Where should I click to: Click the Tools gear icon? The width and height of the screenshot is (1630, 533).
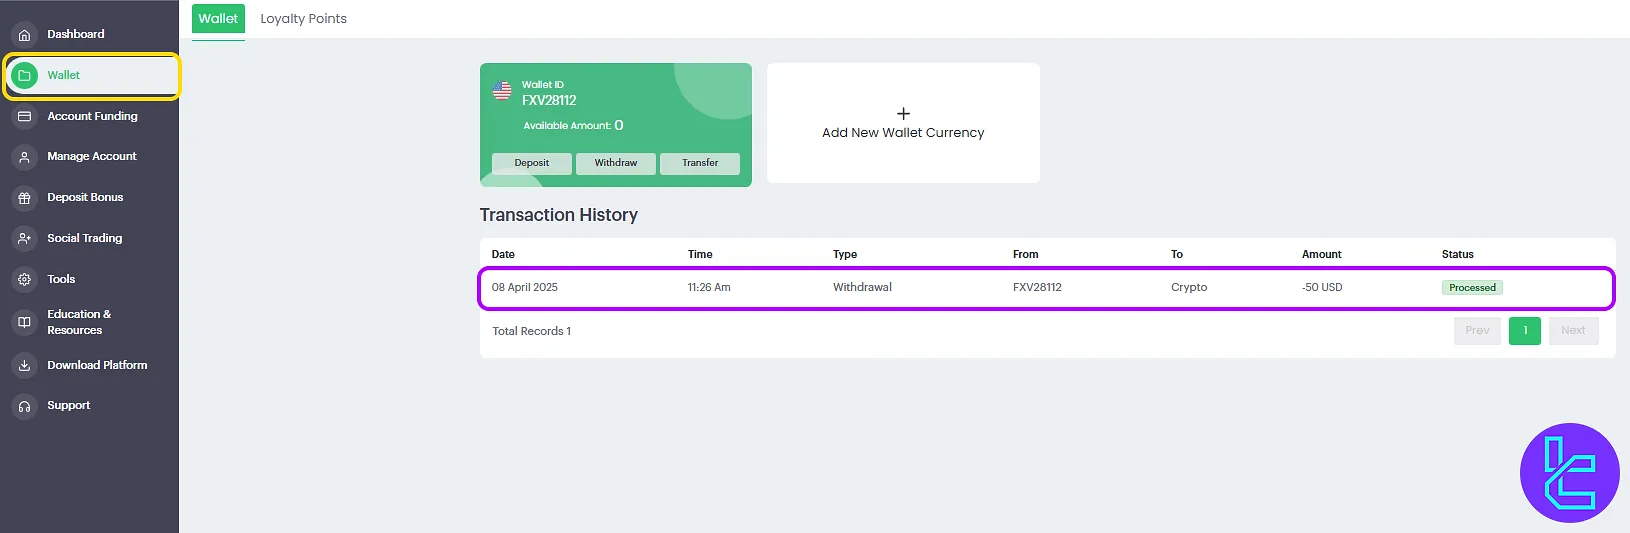24,280
